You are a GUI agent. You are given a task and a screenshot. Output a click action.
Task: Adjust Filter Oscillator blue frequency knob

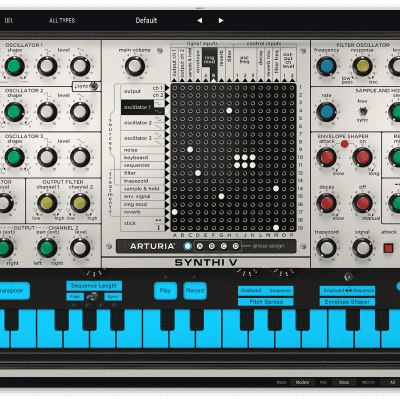(x=326, y=66)
